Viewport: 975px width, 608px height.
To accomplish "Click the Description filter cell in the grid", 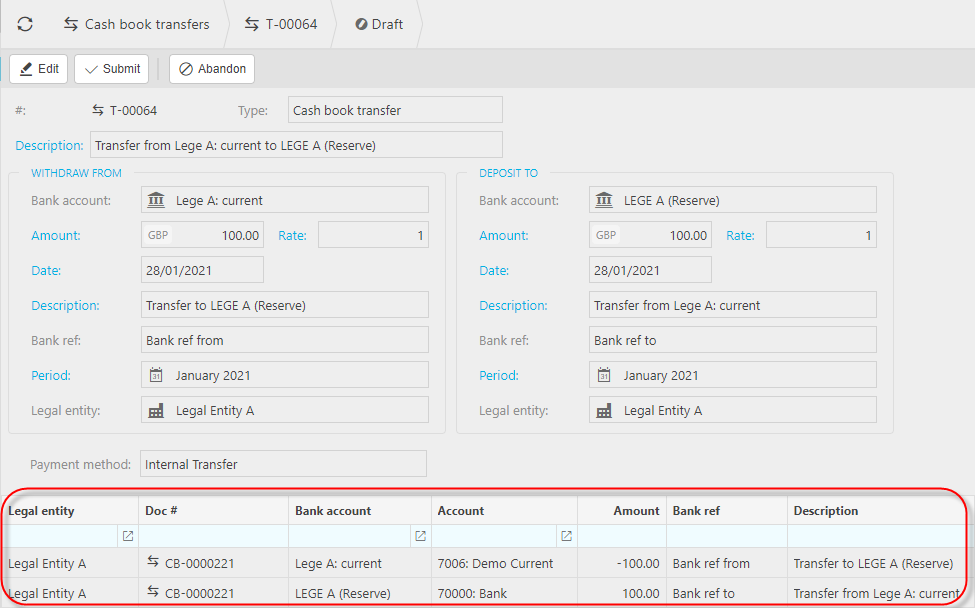I will click(876, 536).
